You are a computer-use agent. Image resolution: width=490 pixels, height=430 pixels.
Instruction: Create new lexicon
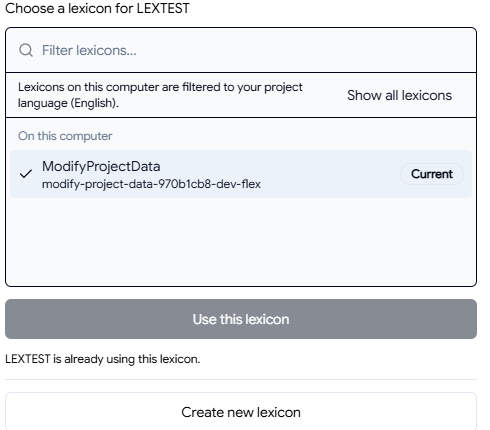tap(241, 412)
